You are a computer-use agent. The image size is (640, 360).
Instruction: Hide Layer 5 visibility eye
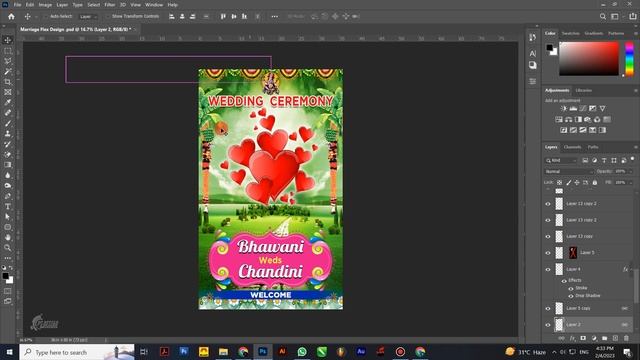coord(548,253)
